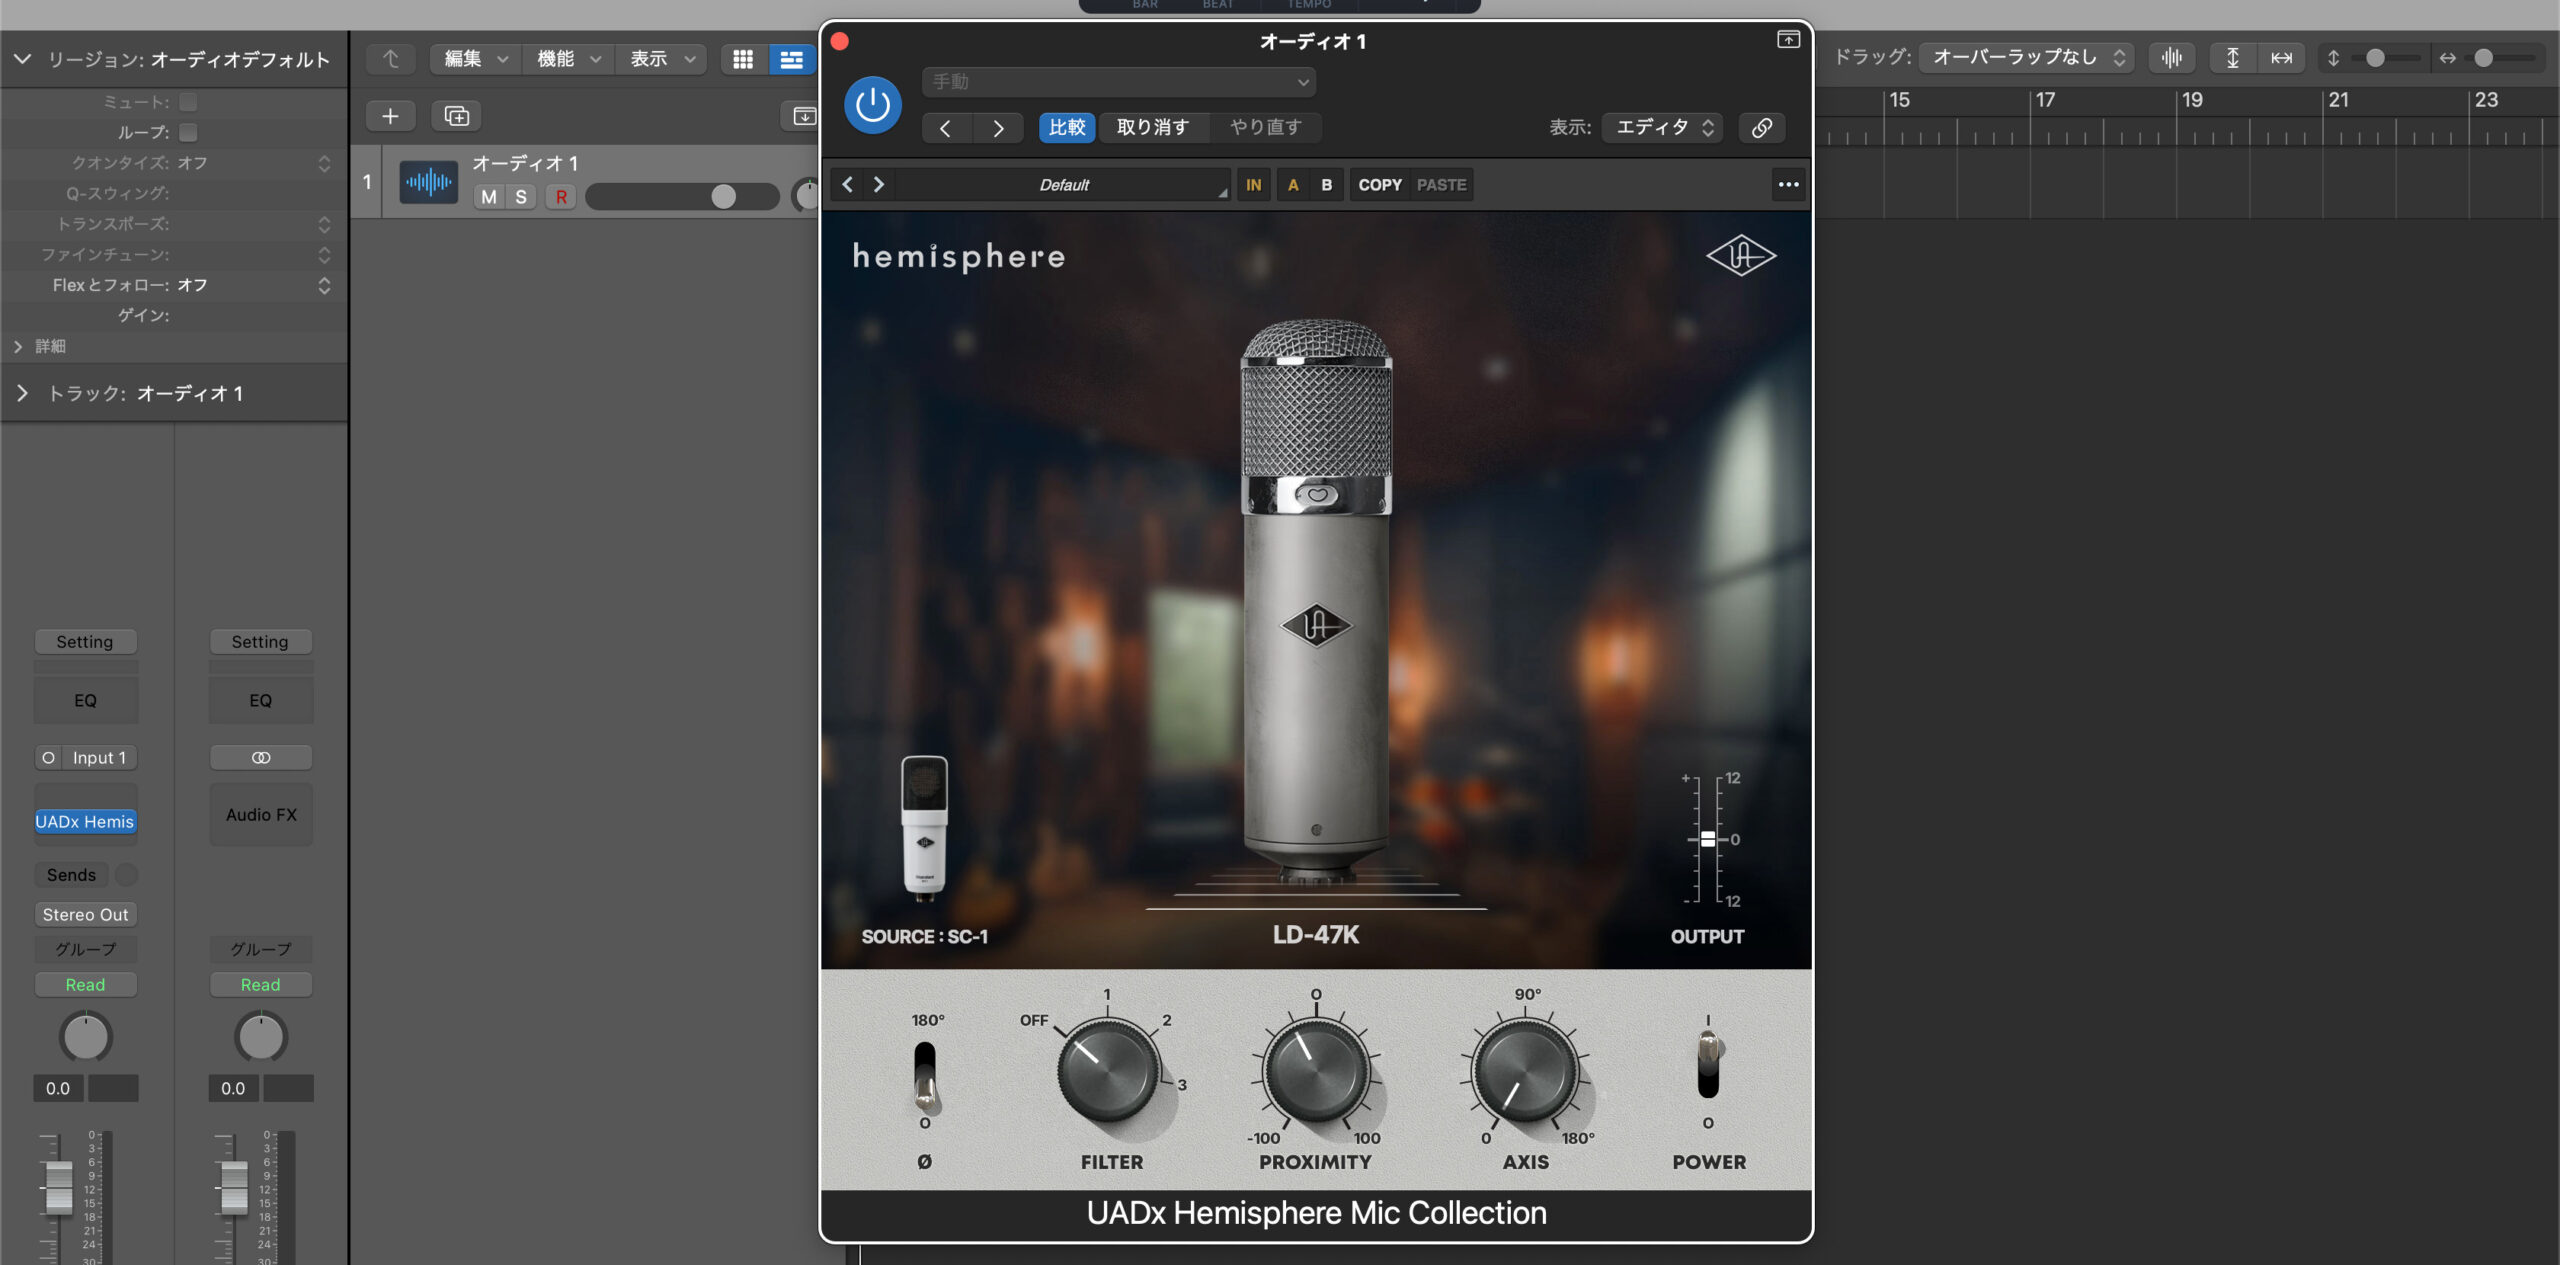Flip the phase 180° switch

coord(925,1078)
